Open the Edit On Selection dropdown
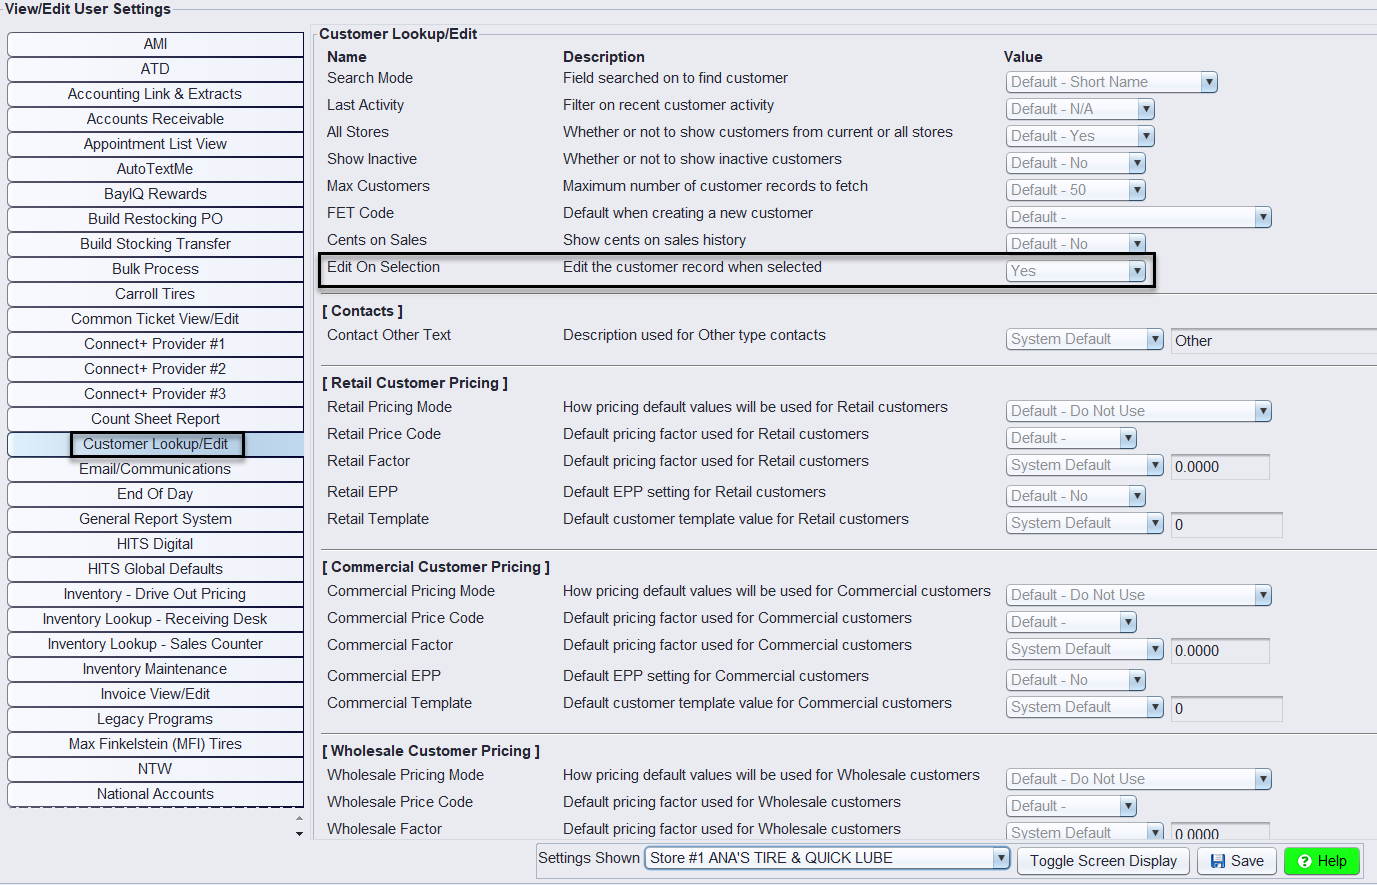The height and width of the screenshot is (885, 1377). click(1136, 271)
